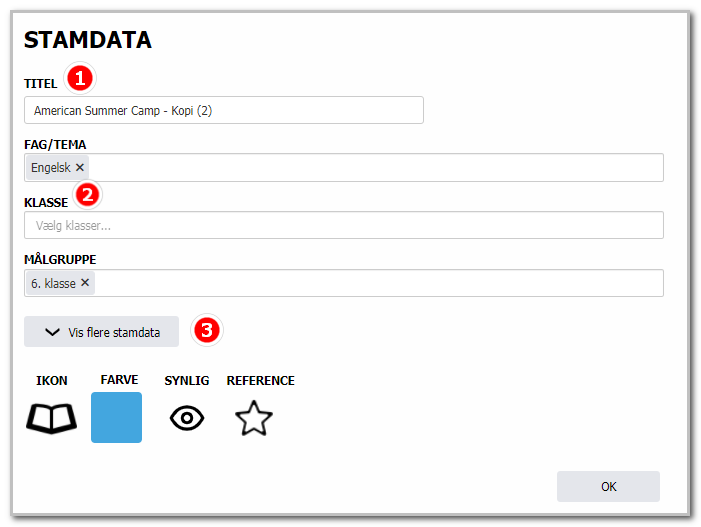Click into the TITEL text field
The width and height of the screenshot is (701, 527).
point(224,110)
